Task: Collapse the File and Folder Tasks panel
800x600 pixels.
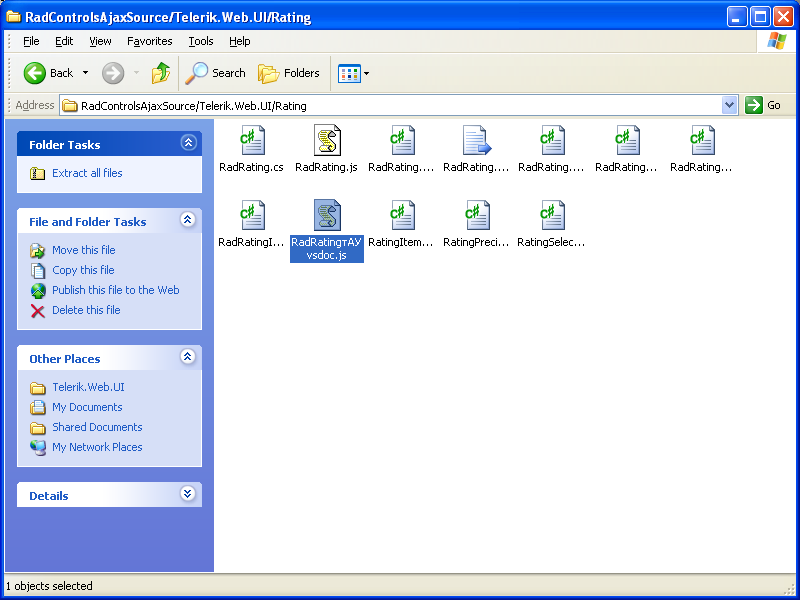Action: (x=188, y=220)
